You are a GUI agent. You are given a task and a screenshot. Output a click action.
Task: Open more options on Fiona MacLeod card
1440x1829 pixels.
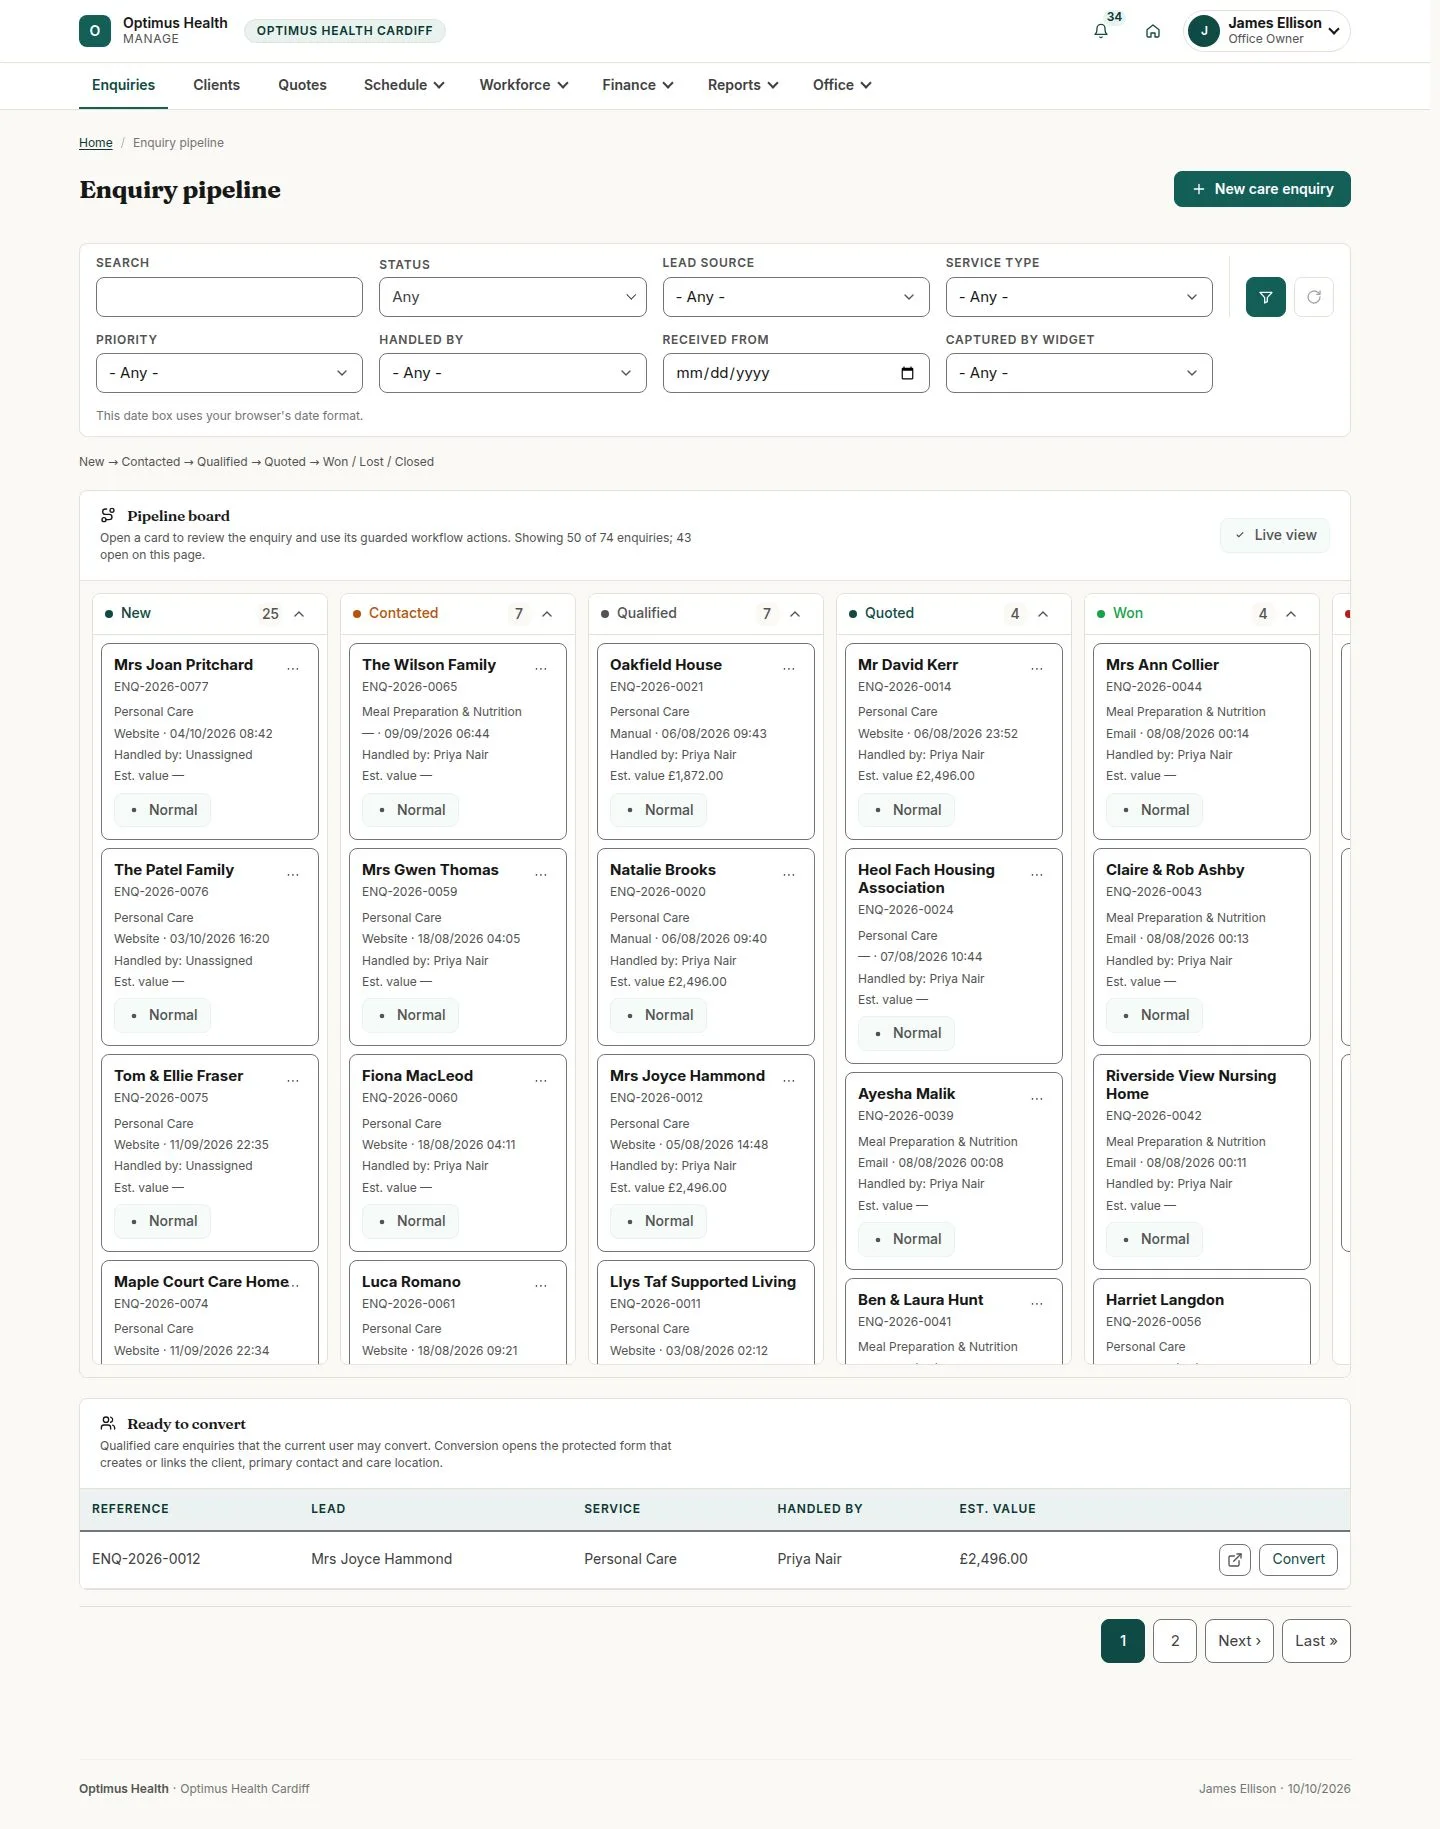click(541, 1080)
